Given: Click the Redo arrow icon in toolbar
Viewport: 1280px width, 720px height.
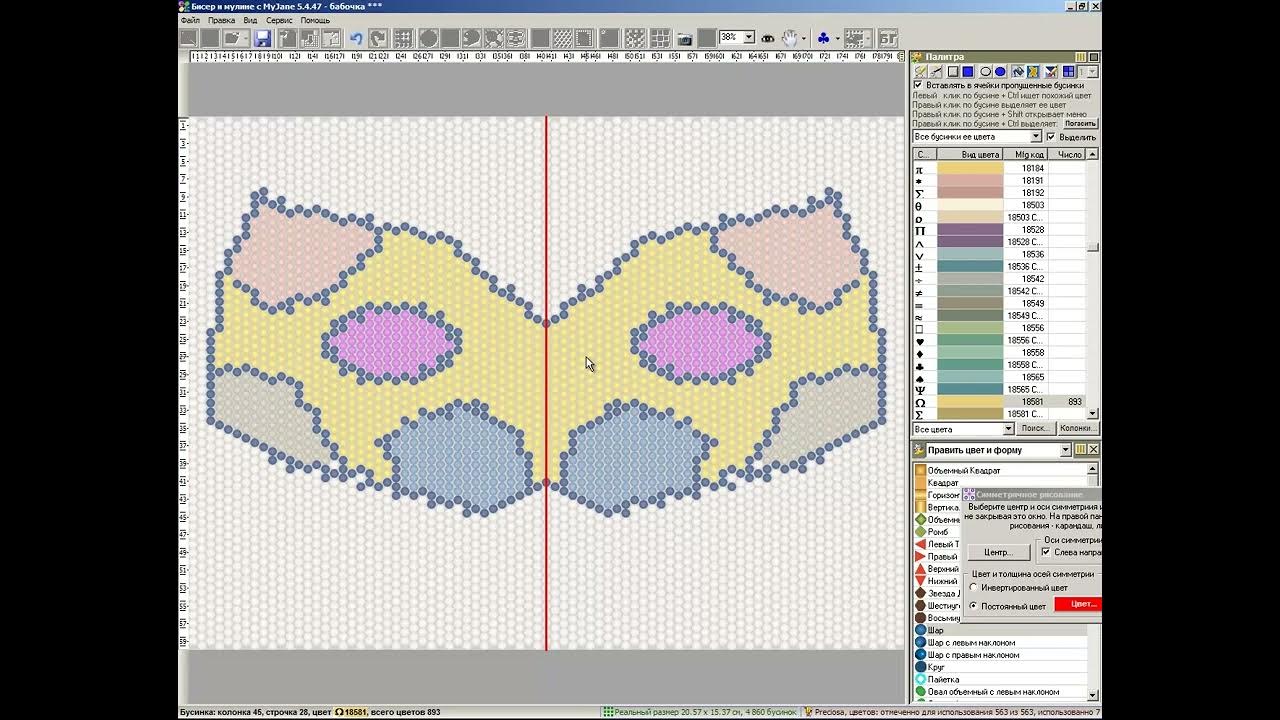Looking at the screenshot, I should (378, 39).
